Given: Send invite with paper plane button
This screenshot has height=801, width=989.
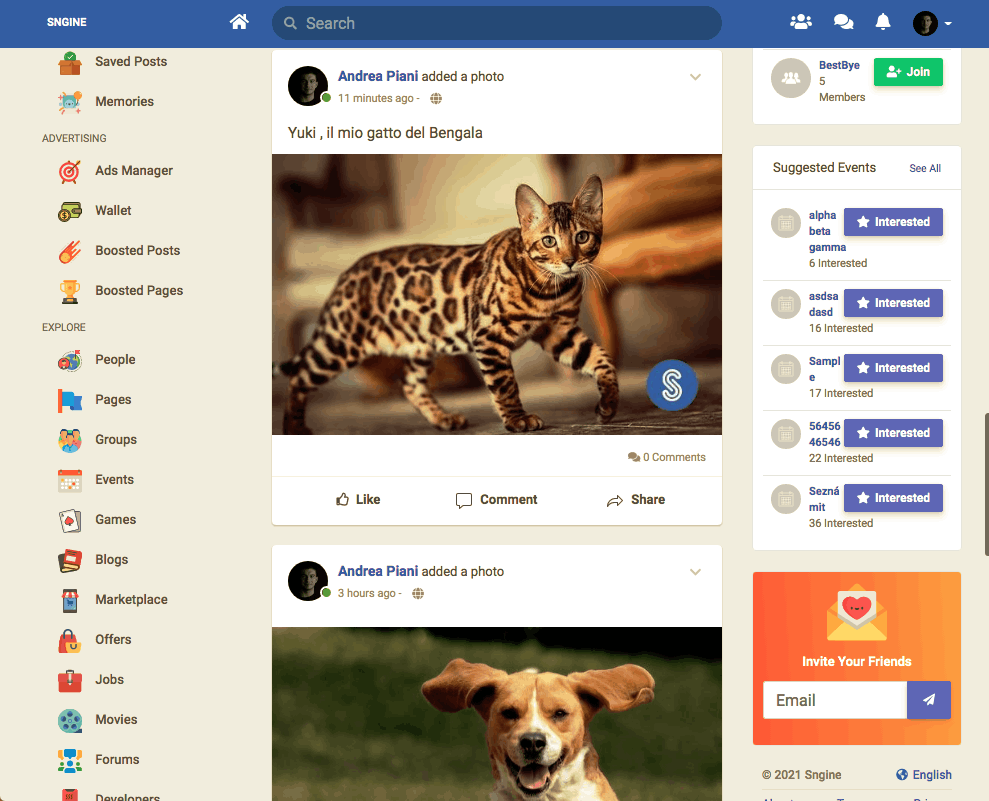Looking at the screenshot, I should click(x=928, y=700).
